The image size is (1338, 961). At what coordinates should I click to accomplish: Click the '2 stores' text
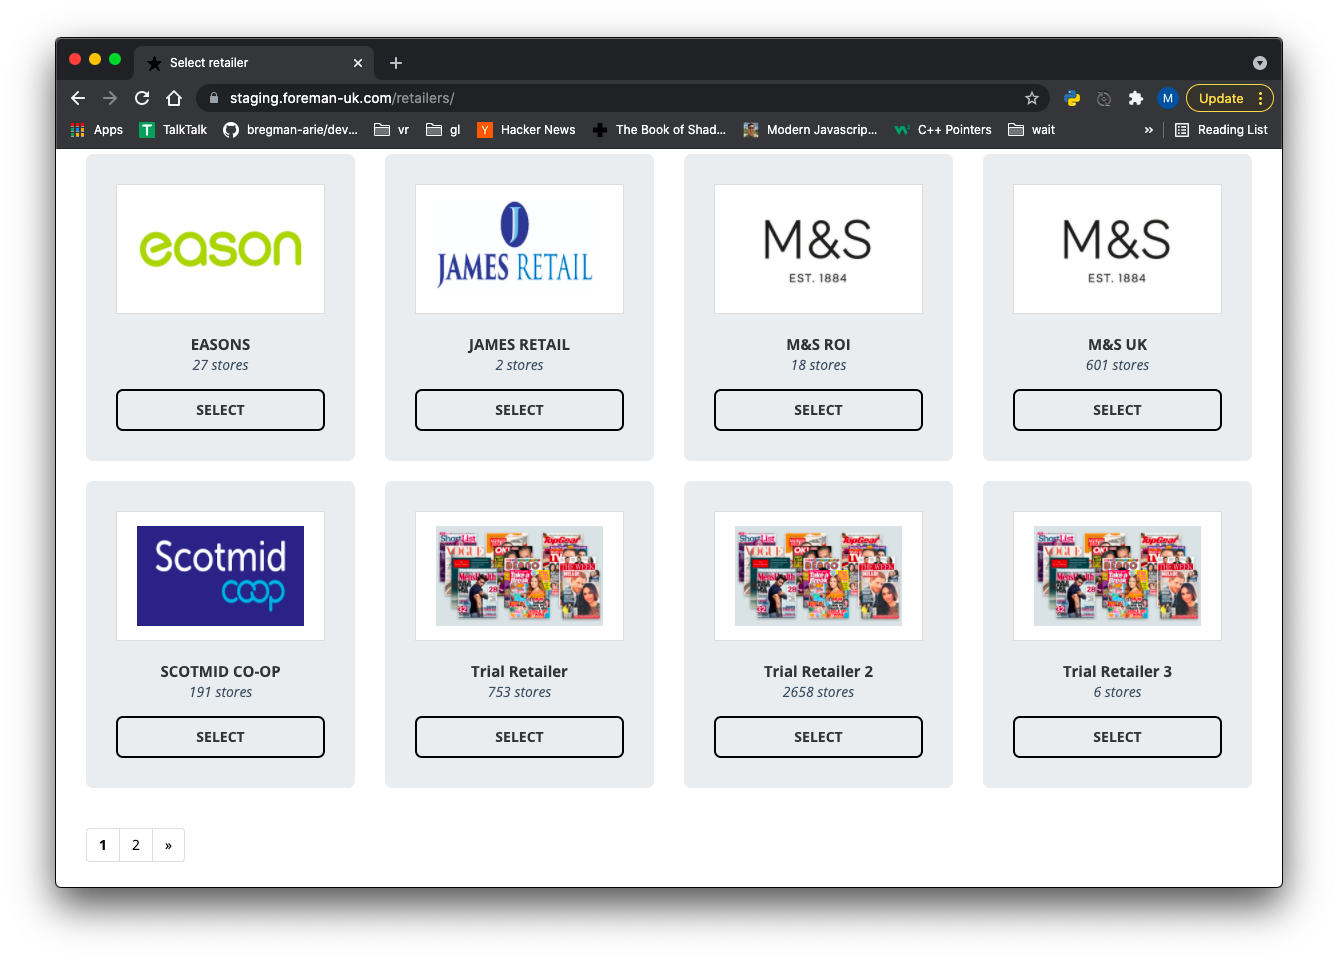519,365
